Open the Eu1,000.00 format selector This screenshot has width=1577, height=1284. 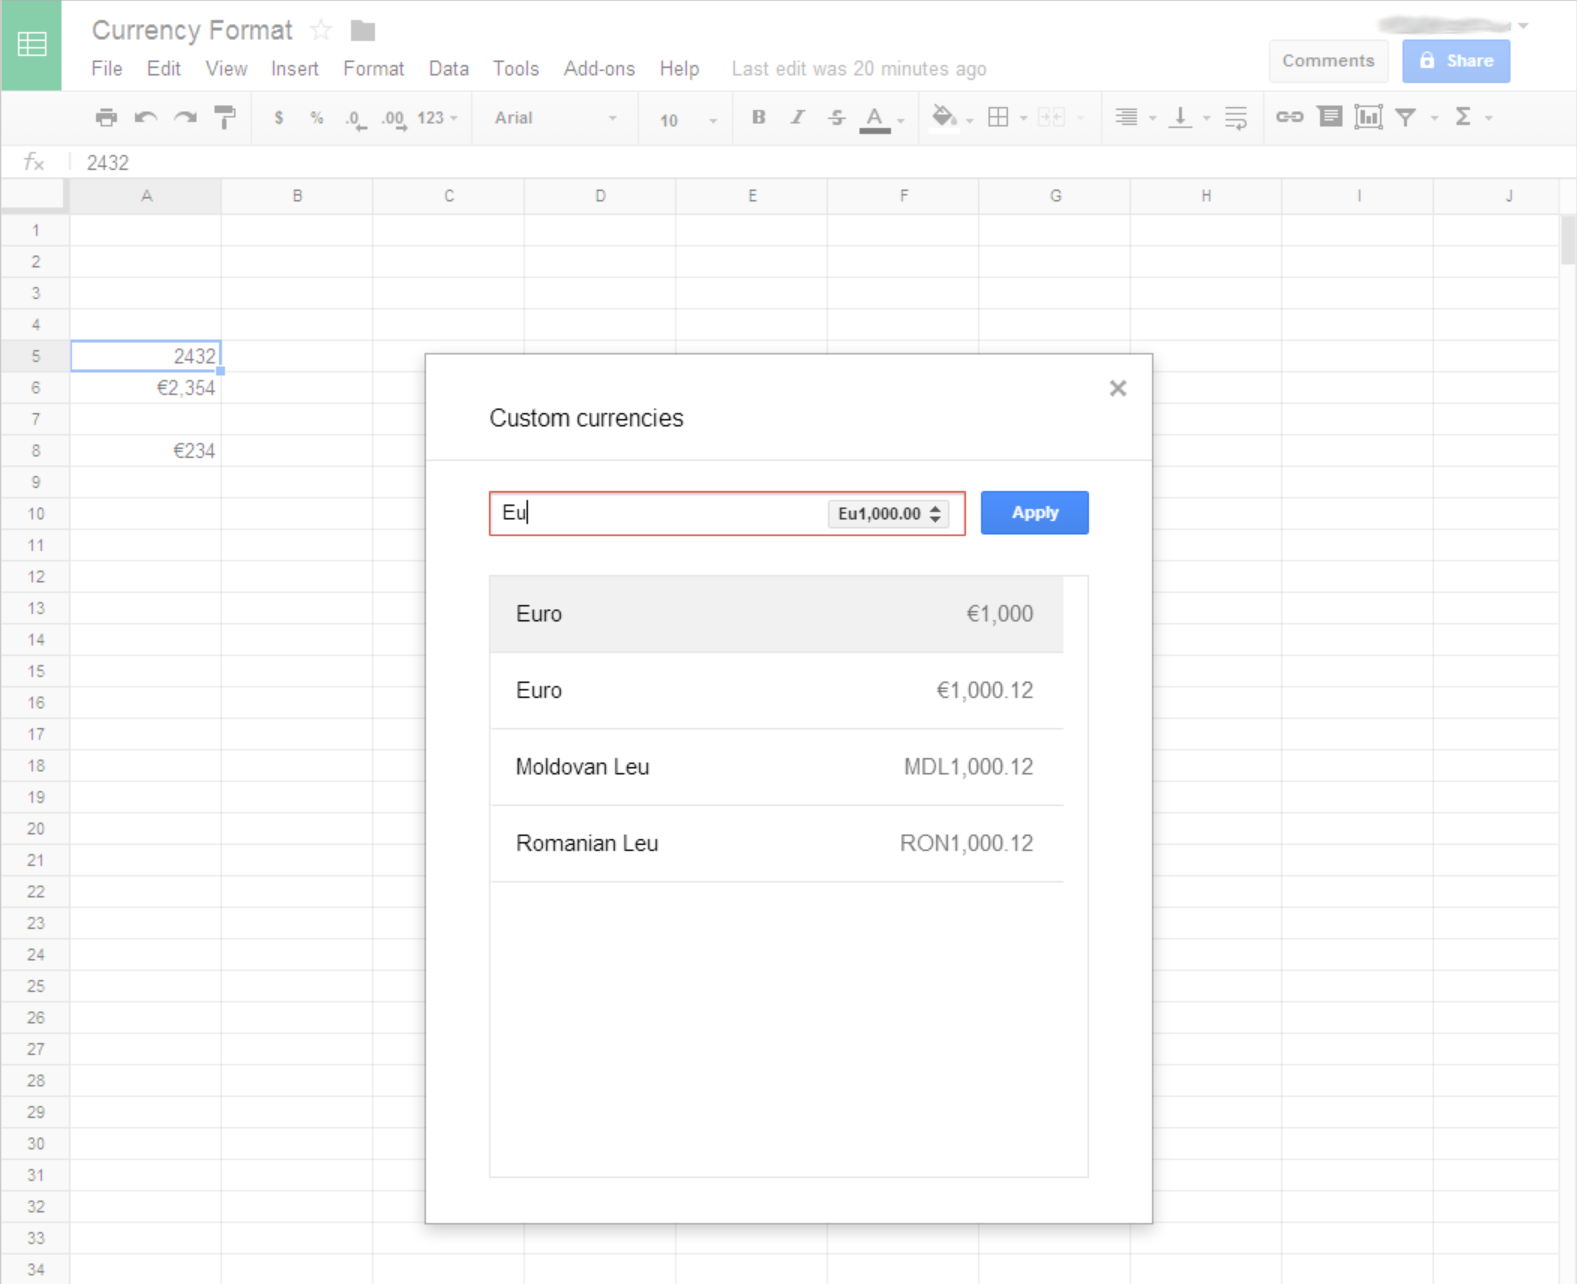tap(889, 514)
